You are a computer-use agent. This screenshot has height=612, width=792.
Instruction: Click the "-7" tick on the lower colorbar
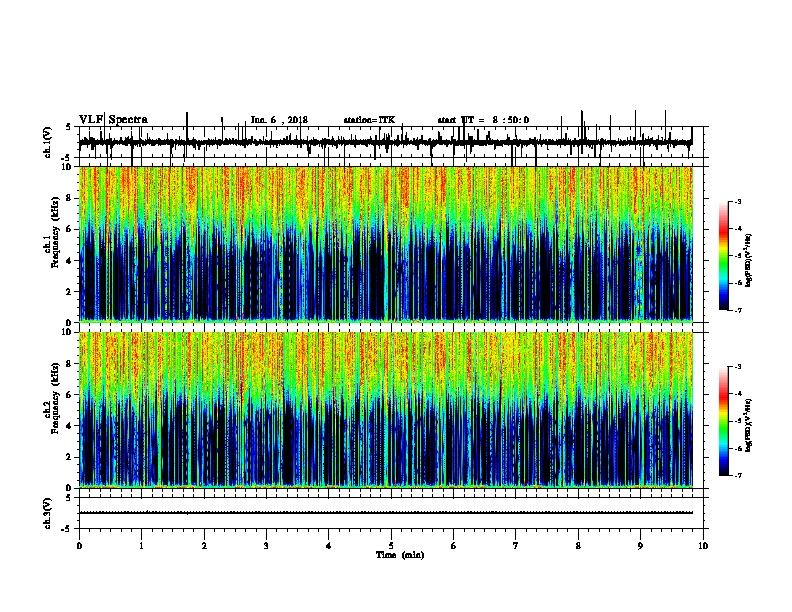tap(738, 476)
